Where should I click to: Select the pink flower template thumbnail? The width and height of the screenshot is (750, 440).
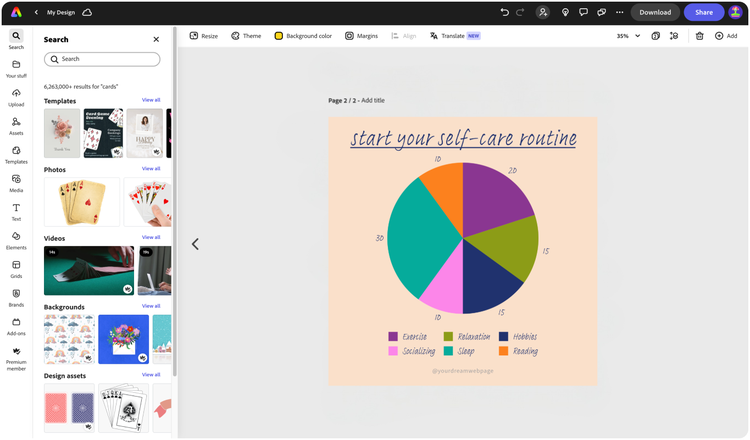coord(62,133)
